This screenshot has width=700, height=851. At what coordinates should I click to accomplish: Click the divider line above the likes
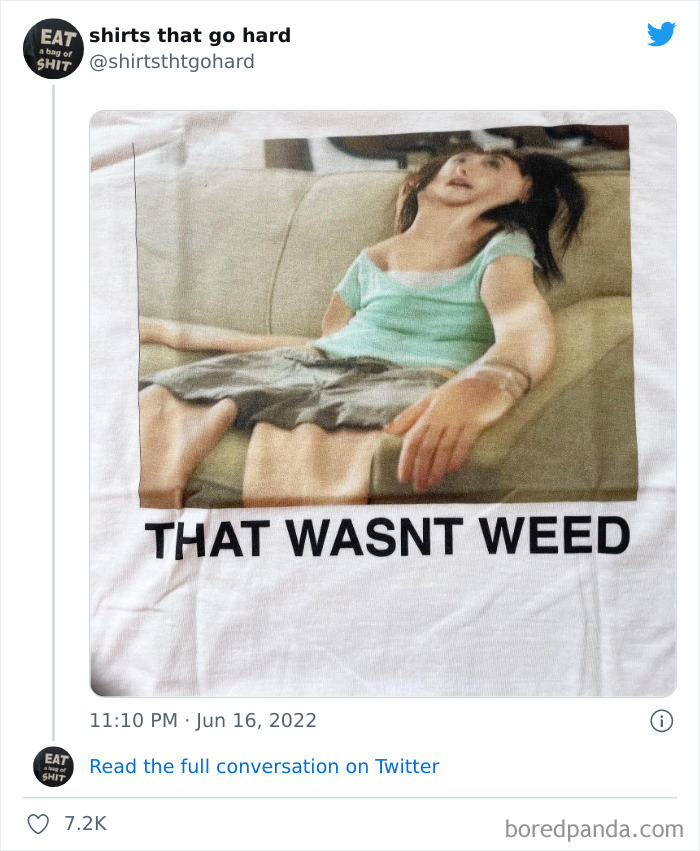(349, 798)
